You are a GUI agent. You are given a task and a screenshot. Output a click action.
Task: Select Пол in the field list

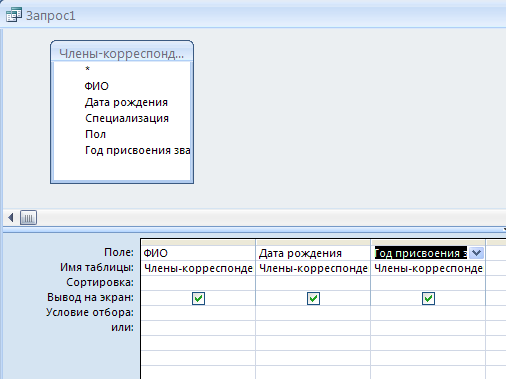[95, 134]
